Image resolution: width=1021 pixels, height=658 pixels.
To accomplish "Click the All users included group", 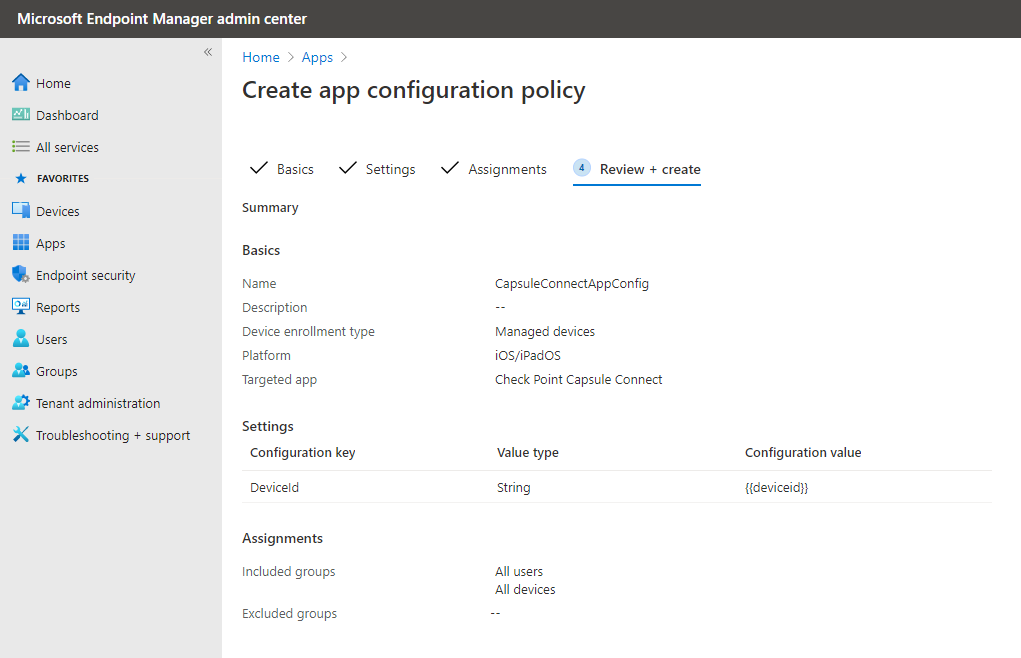I will (x=518, y=571).
